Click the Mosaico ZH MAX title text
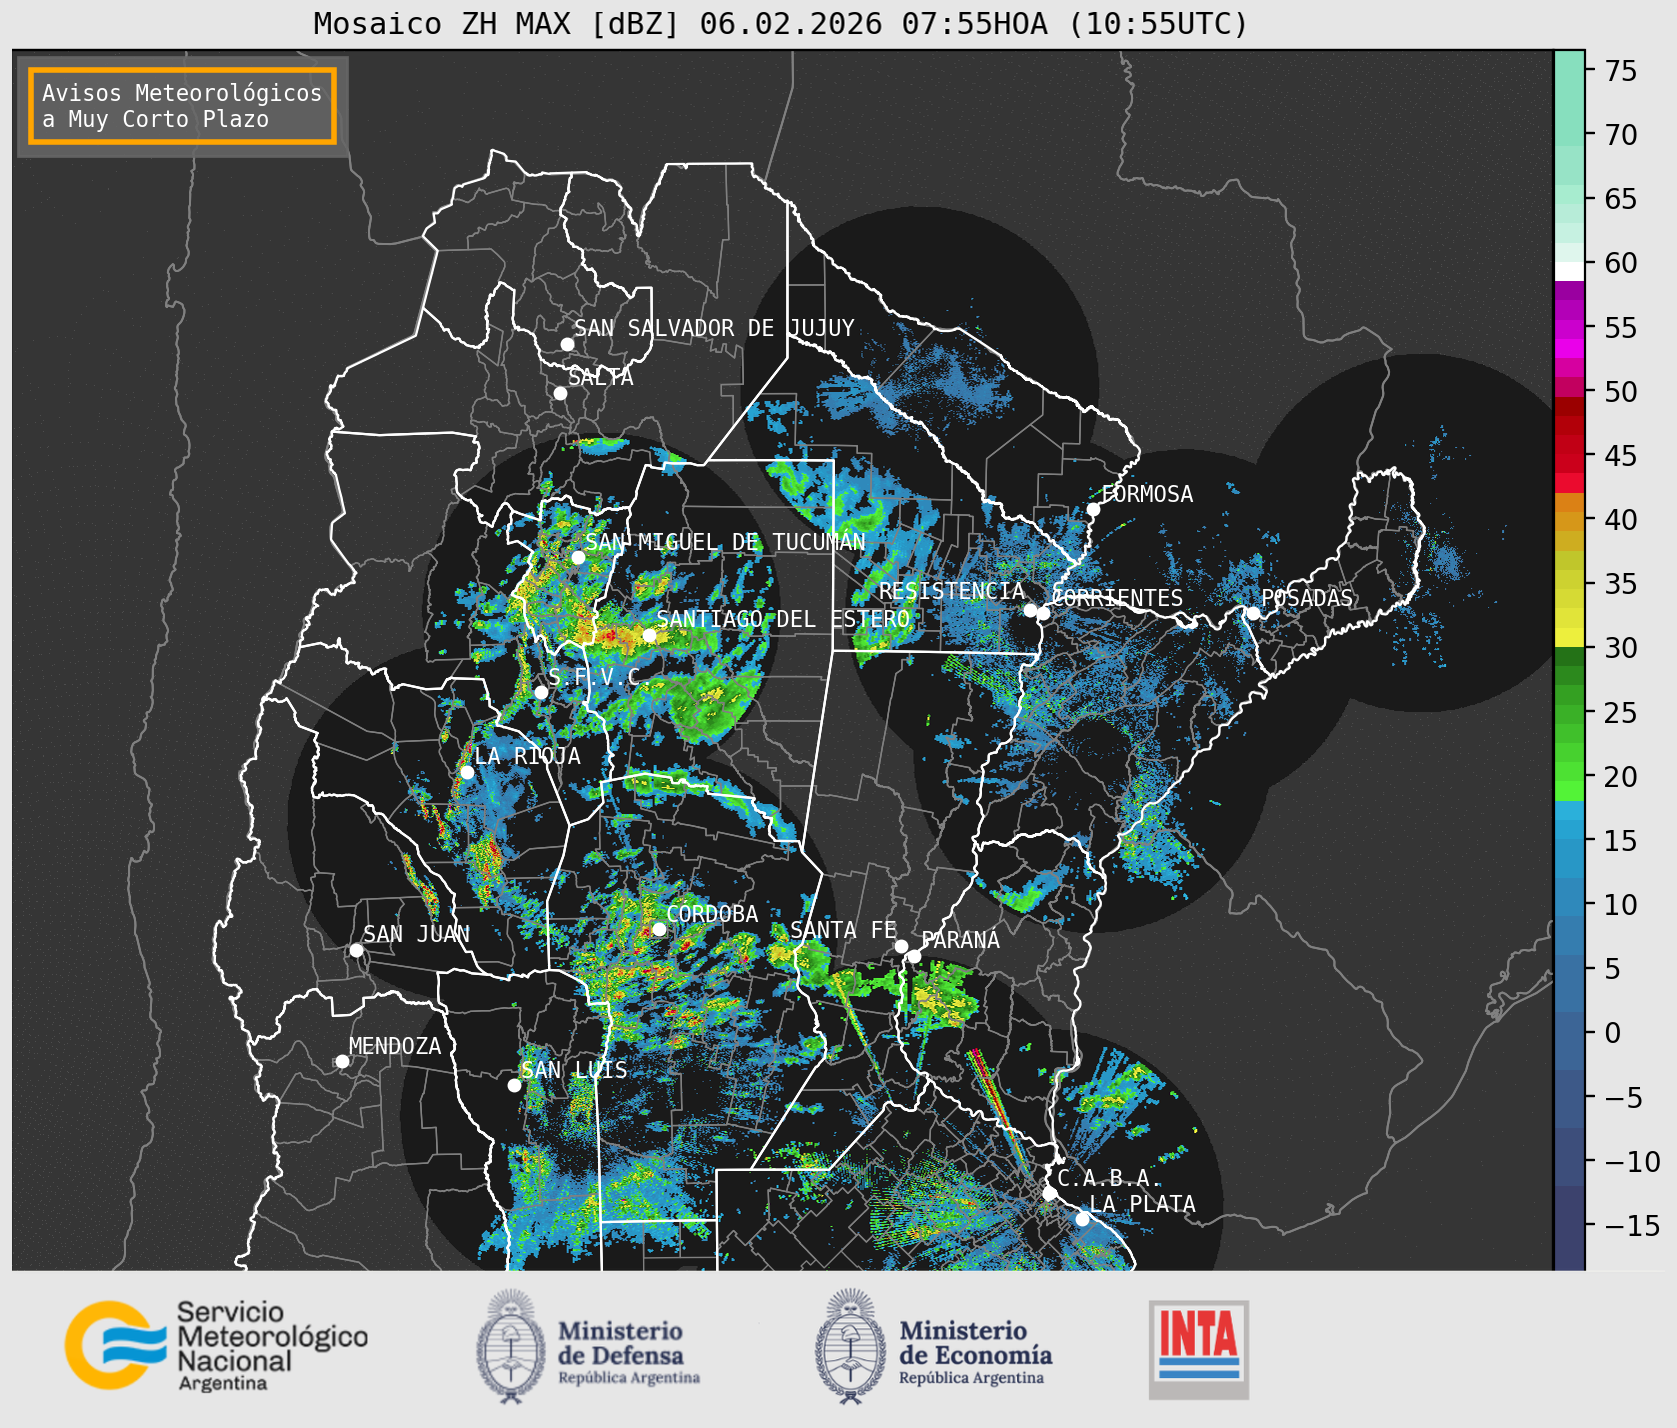Screen dimensions: 1677x1428 click(781, 23)
